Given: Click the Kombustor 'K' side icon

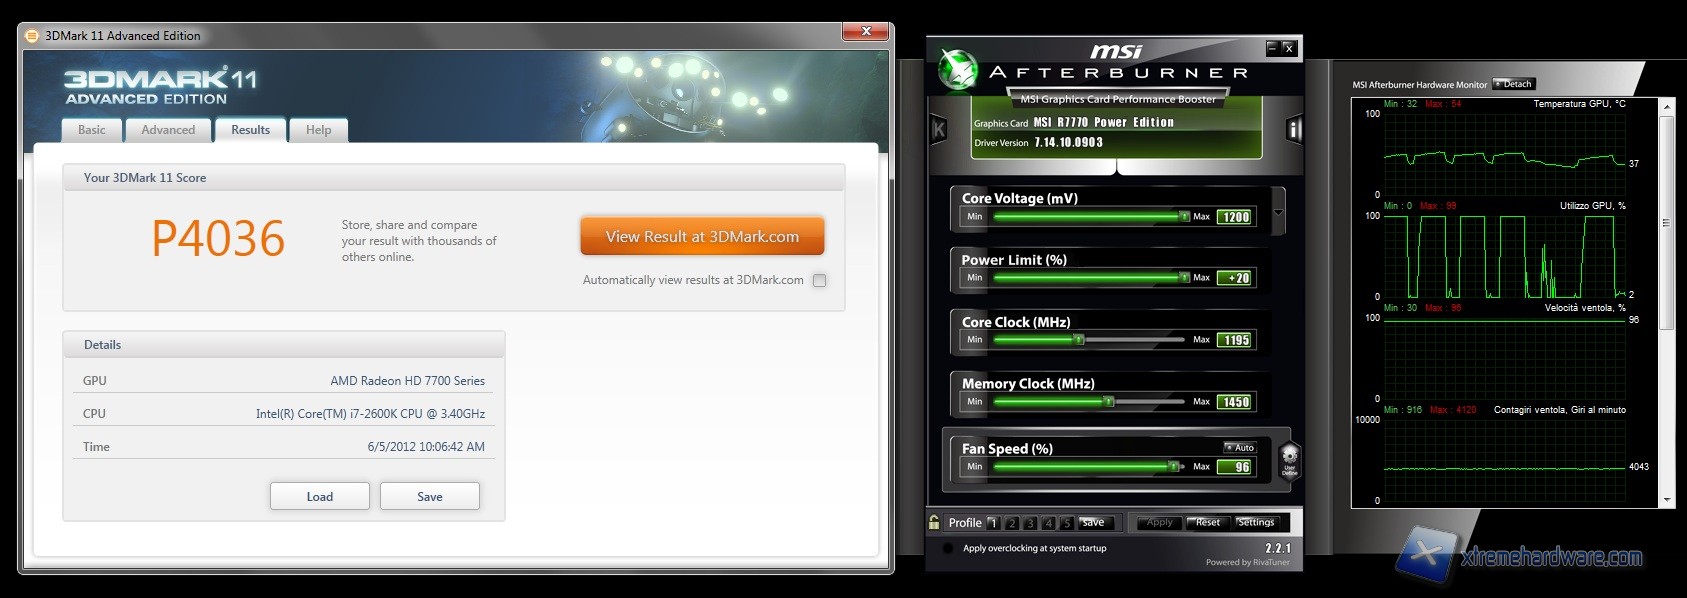Looking at the screenshot, I should [x=939, y=129].
